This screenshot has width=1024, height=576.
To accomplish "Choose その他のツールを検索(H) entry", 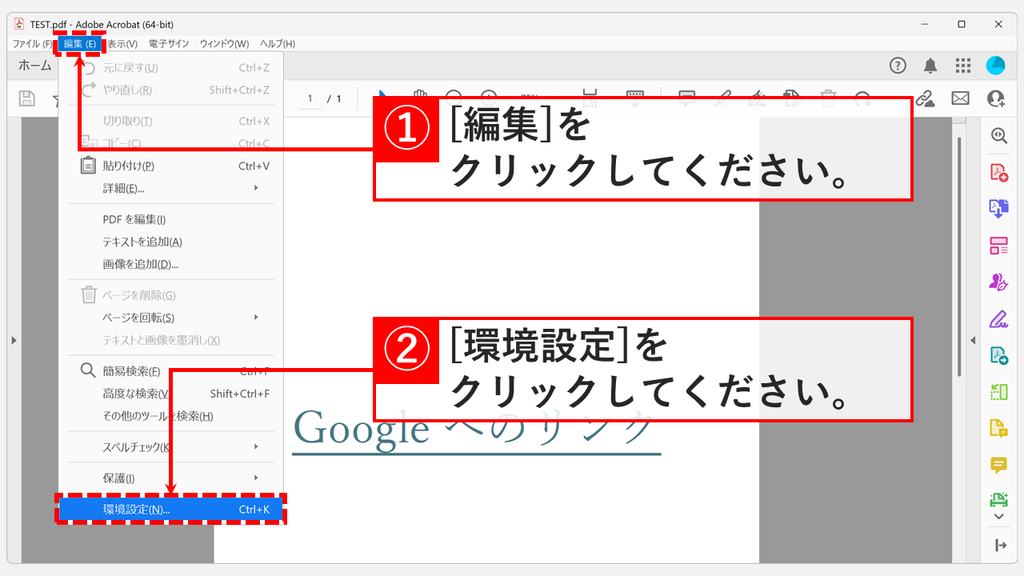I will tap(171, 416).
